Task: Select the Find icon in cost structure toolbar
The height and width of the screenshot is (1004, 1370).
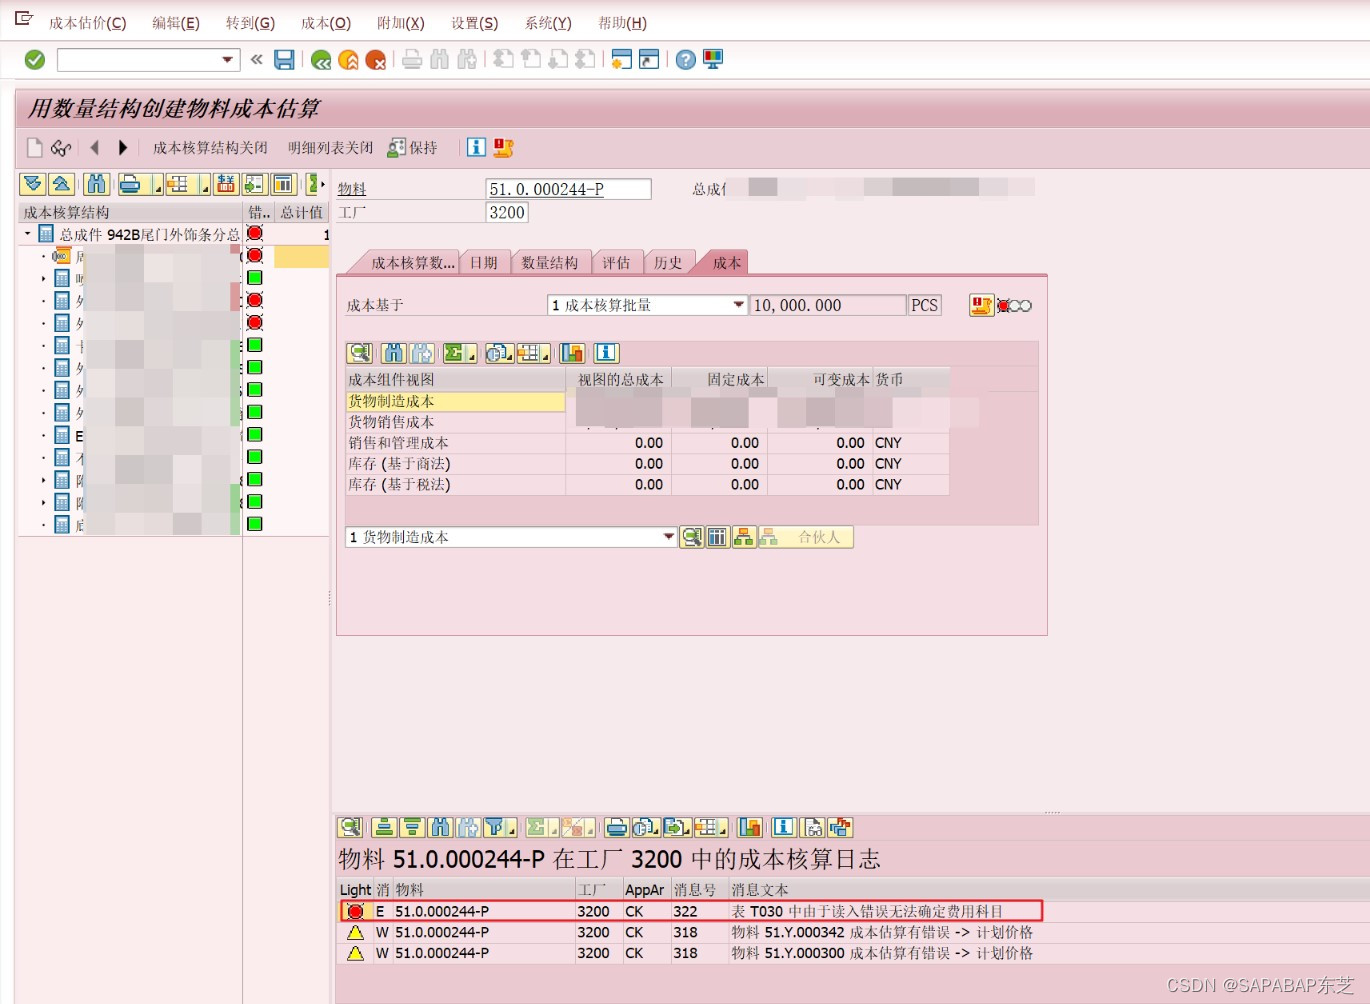Action: tap(96, 186)
